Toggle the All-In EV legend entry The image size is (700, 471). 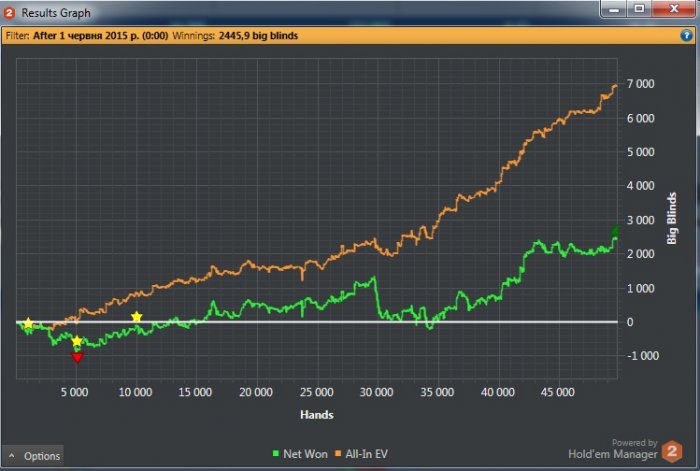[361, 454]
